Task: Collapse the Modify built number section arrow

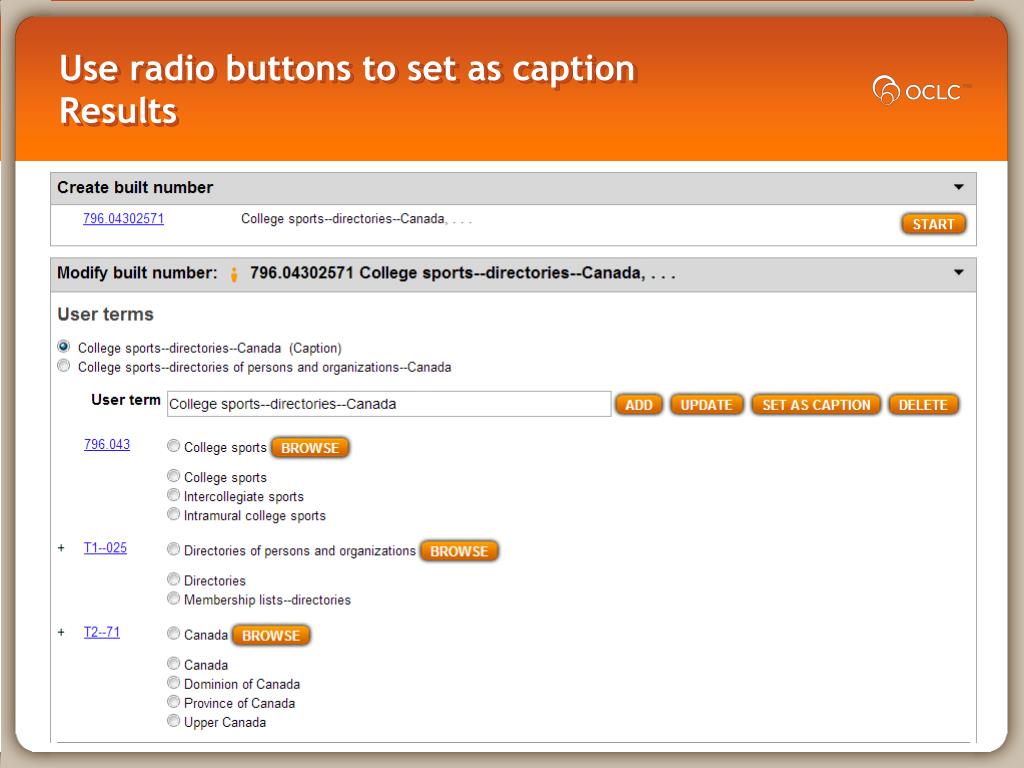Action: [959, 272]
